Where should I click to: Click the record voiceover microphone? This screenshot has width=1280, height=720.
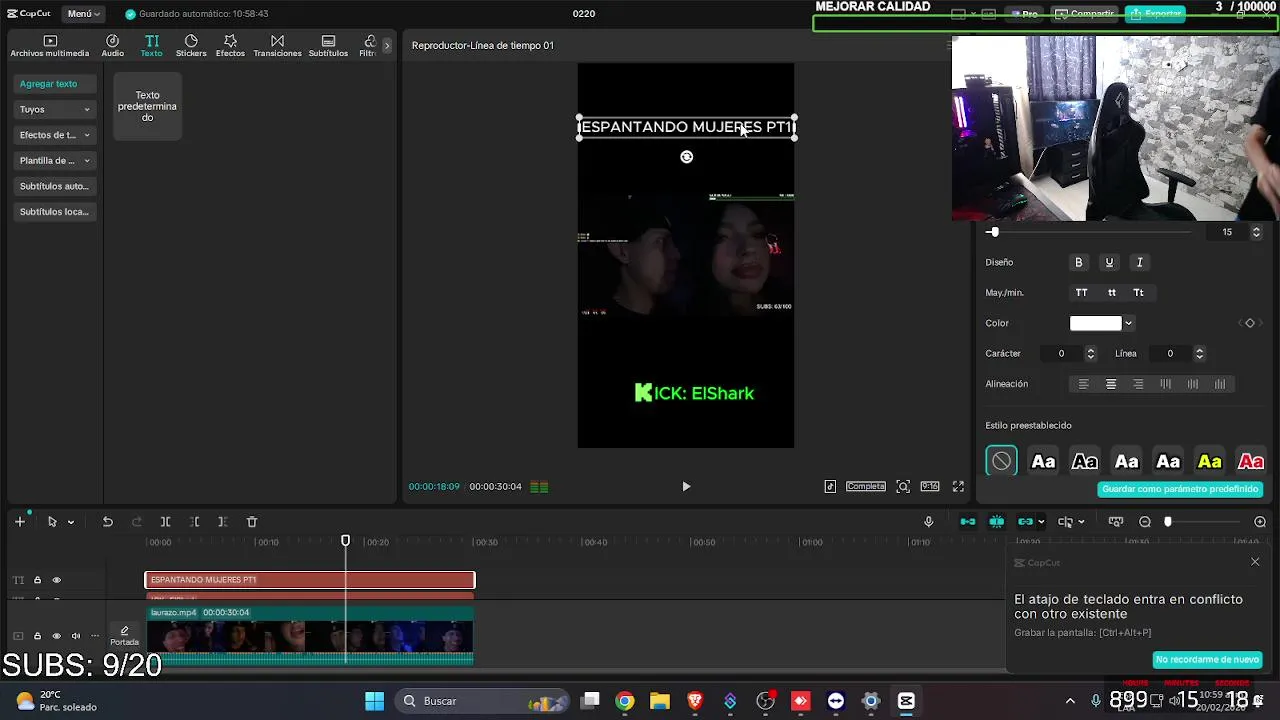928,522
